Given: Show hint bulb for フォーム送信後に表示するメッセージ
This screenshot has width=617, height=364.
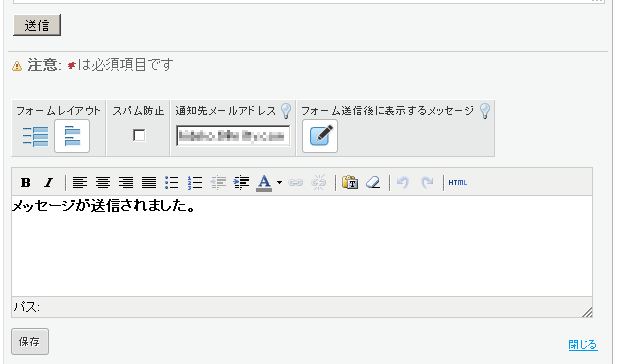Looking at the screenshot, I should pos(485,111).
